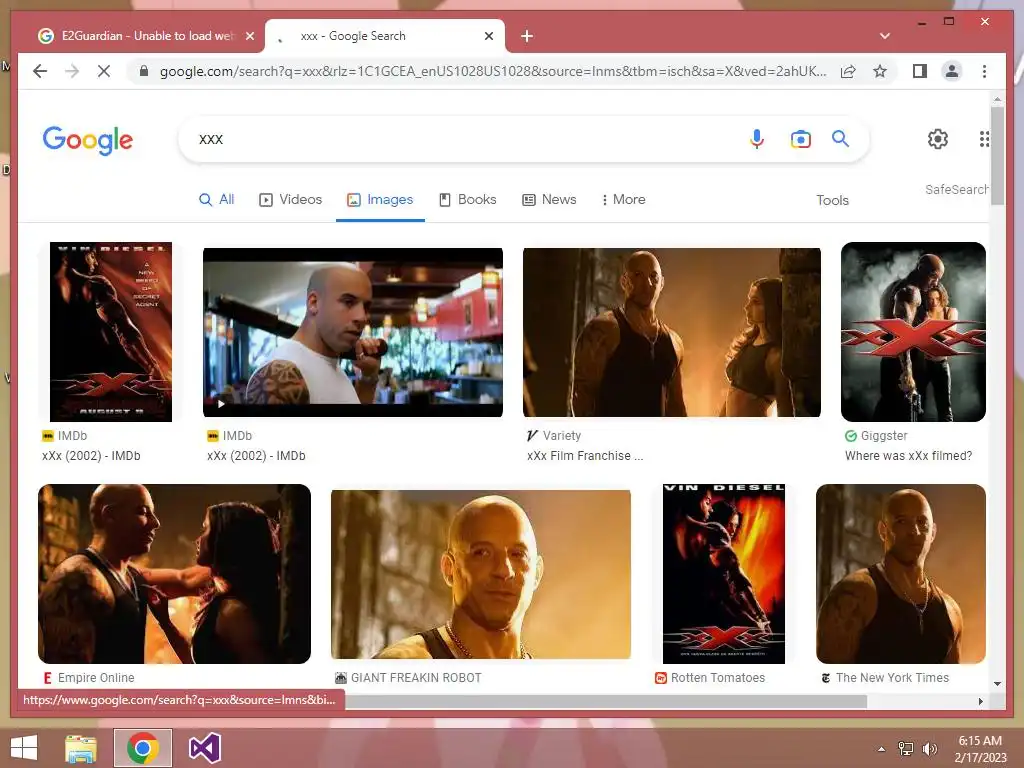Open Visual Studio from the taskbar
This screenshot has height=768, width=1024.
point(204,748)
